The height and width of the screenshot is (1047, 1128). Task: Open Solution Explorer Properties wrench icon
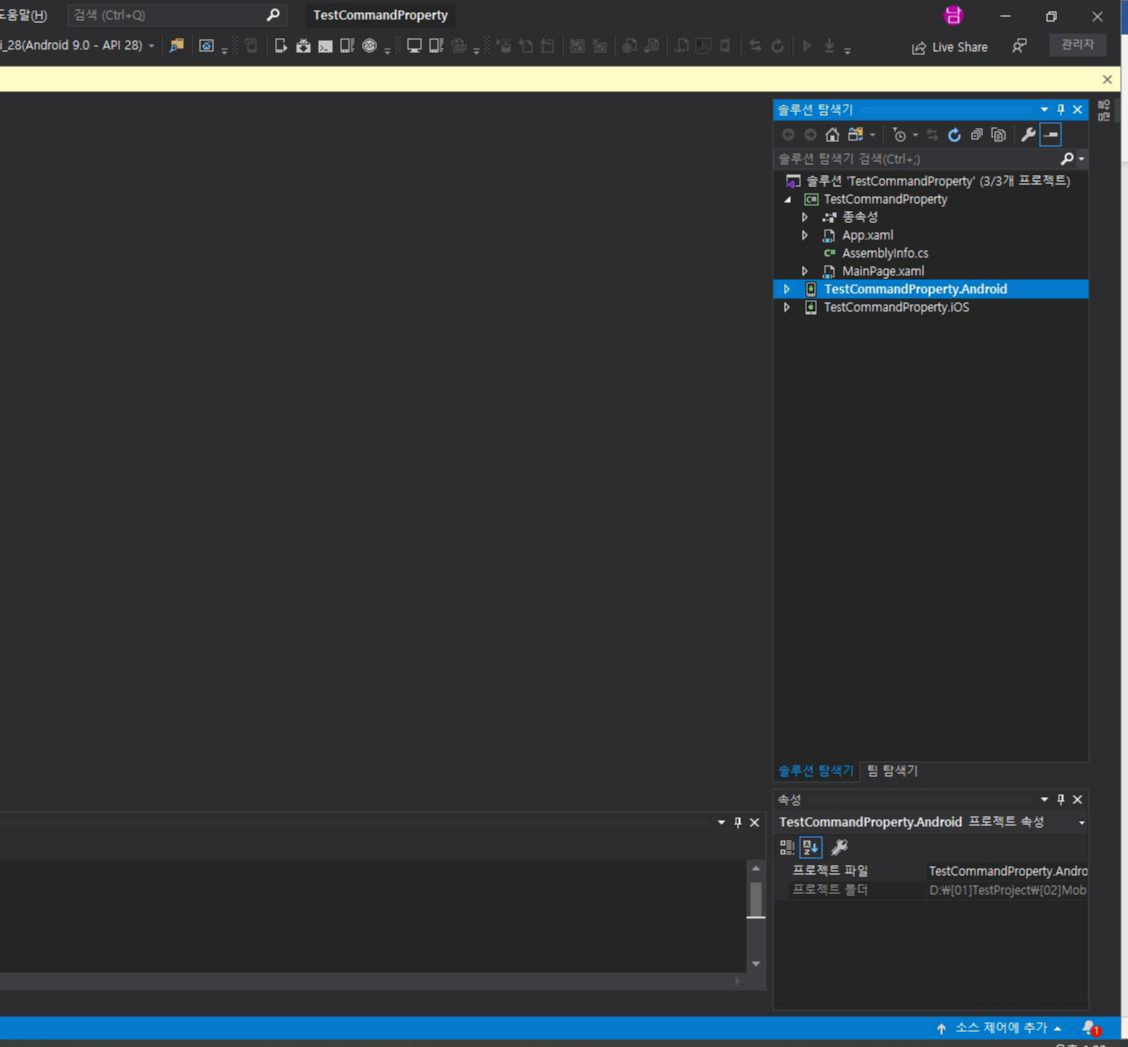coord(1028,135)
